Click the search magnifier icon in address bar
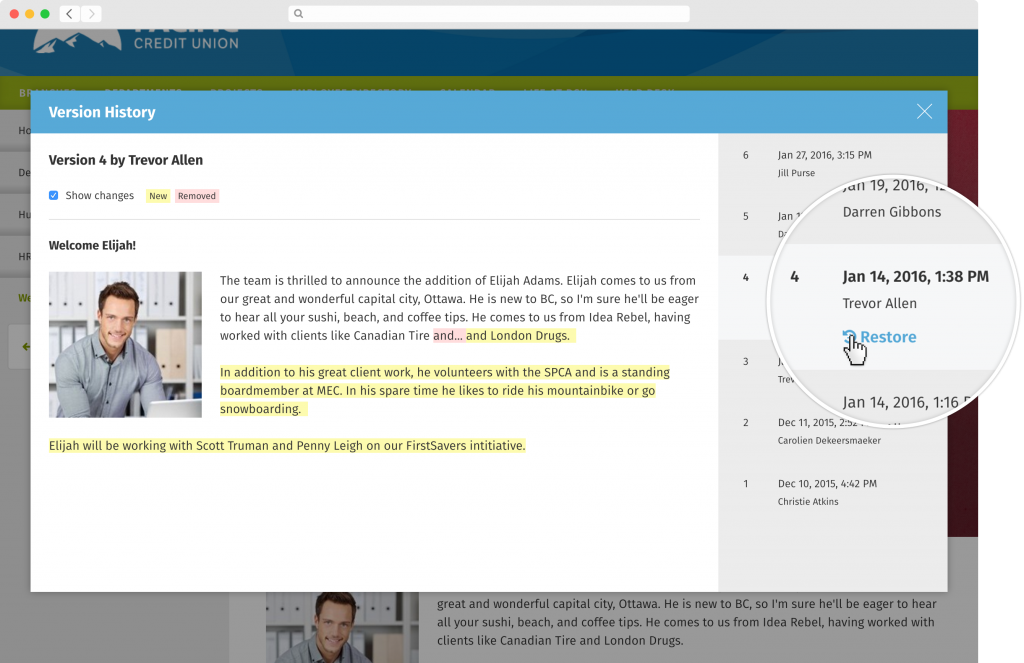Image resolution: width=1024 pixels, height=663 pixels. coord(298,14)
